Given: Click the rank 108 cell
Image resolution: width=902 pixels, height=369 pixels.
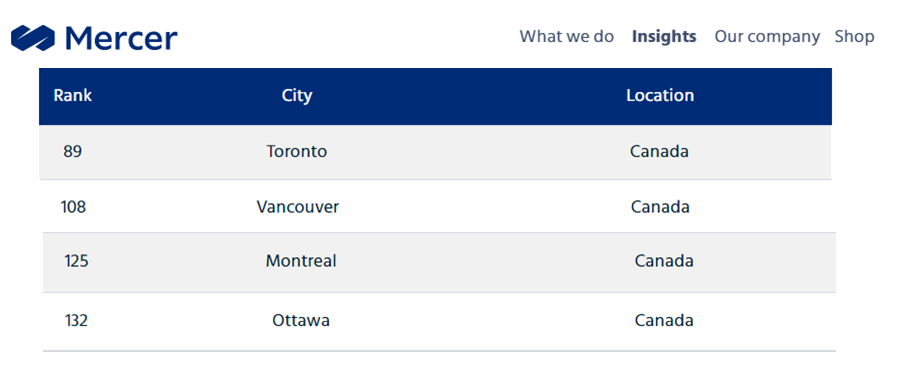Looking at the screenshot, I should tap(73, 207).
